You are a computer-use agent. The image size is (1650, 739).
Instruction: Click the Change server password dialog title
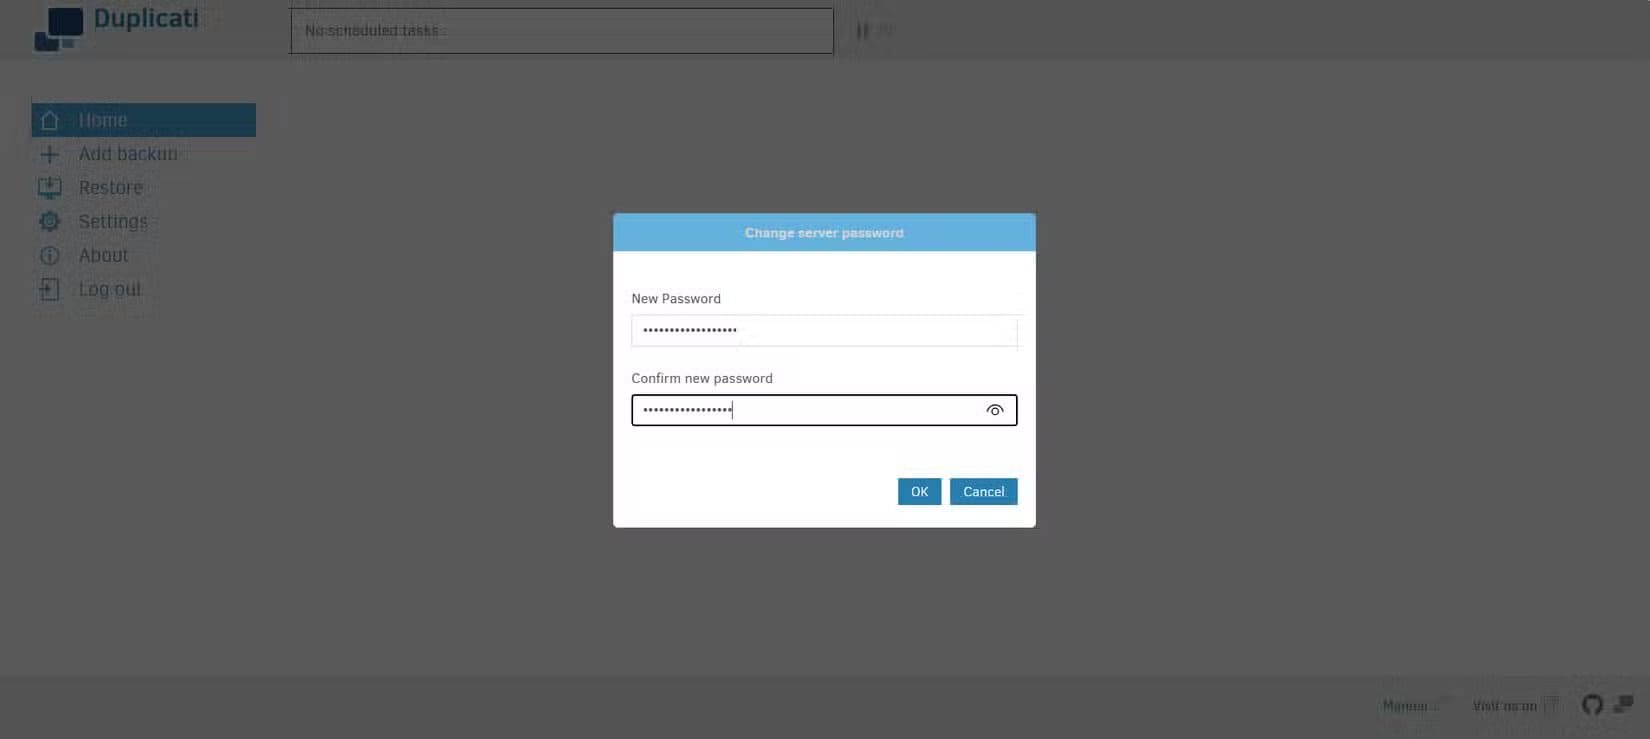[x=824, y=233]
